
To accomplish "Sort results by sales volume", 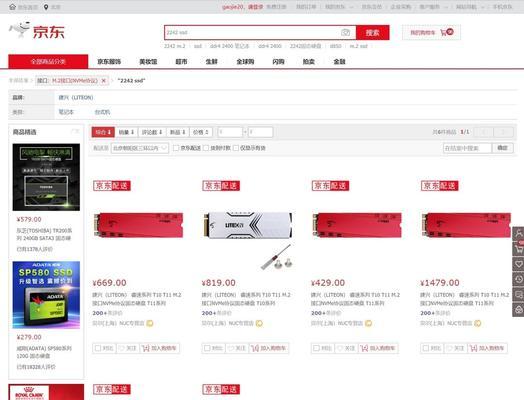I will pos(126,132).
